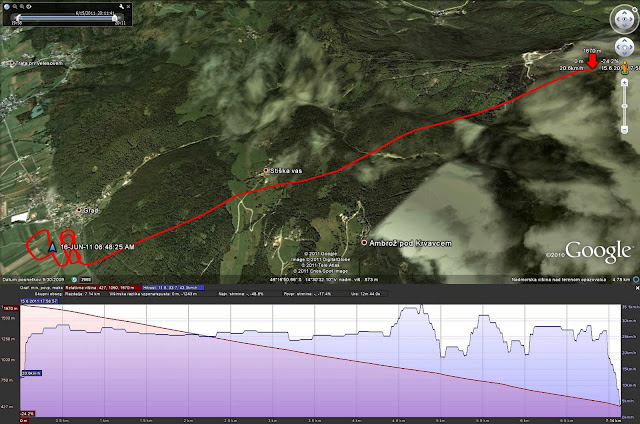
Task: Click the time slider end handle
Action: tap(115, 18)
